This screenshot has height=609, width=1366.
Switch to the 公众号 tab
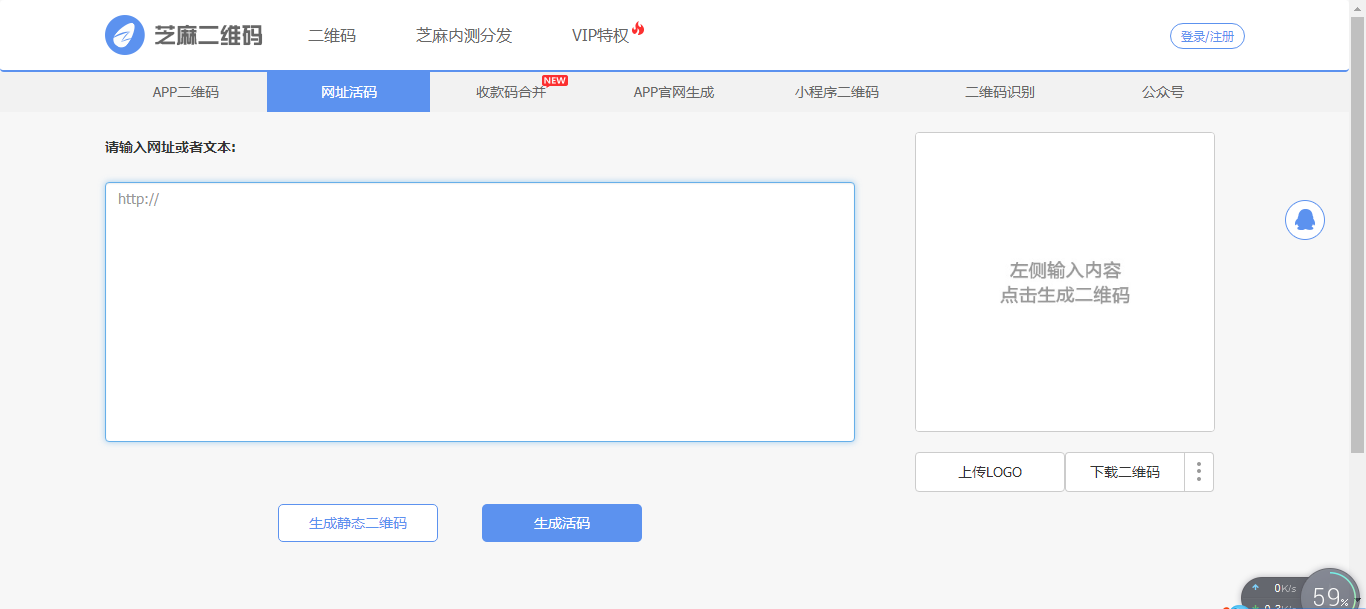pos(1163,92)
